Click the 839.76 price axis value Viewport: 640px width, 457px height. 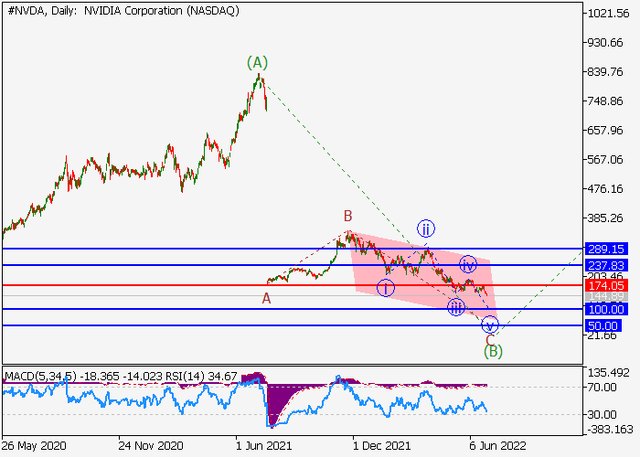(606, 72)
